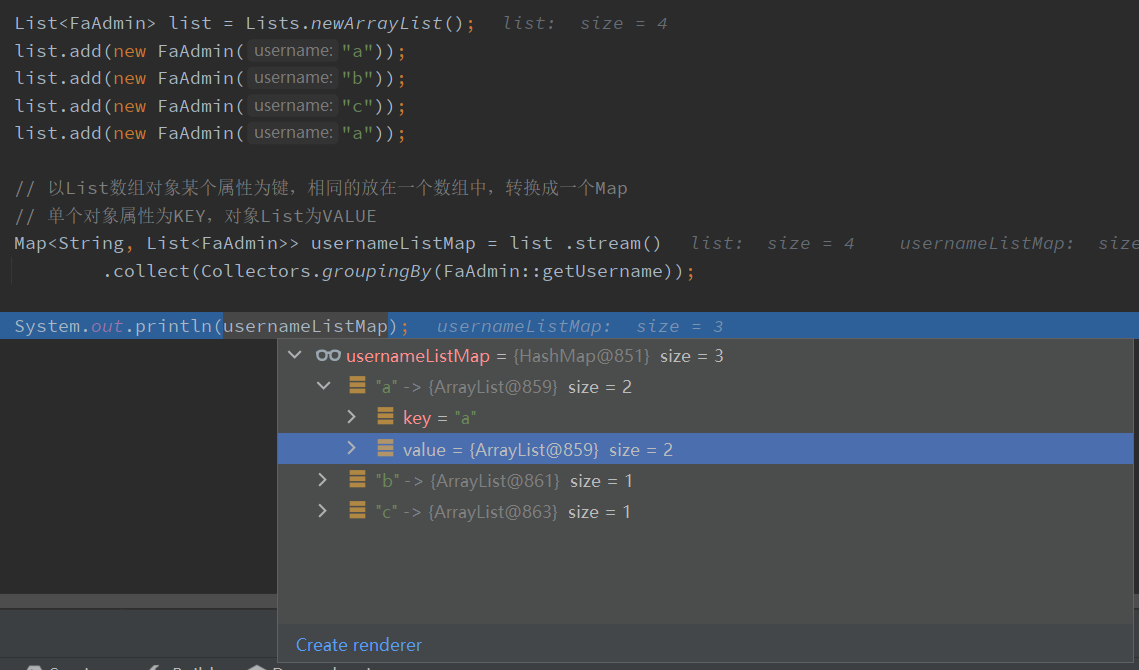1139x670 pixels.
Task: Click the list icon next to key = "a"
Action: (x=385, y=417)
